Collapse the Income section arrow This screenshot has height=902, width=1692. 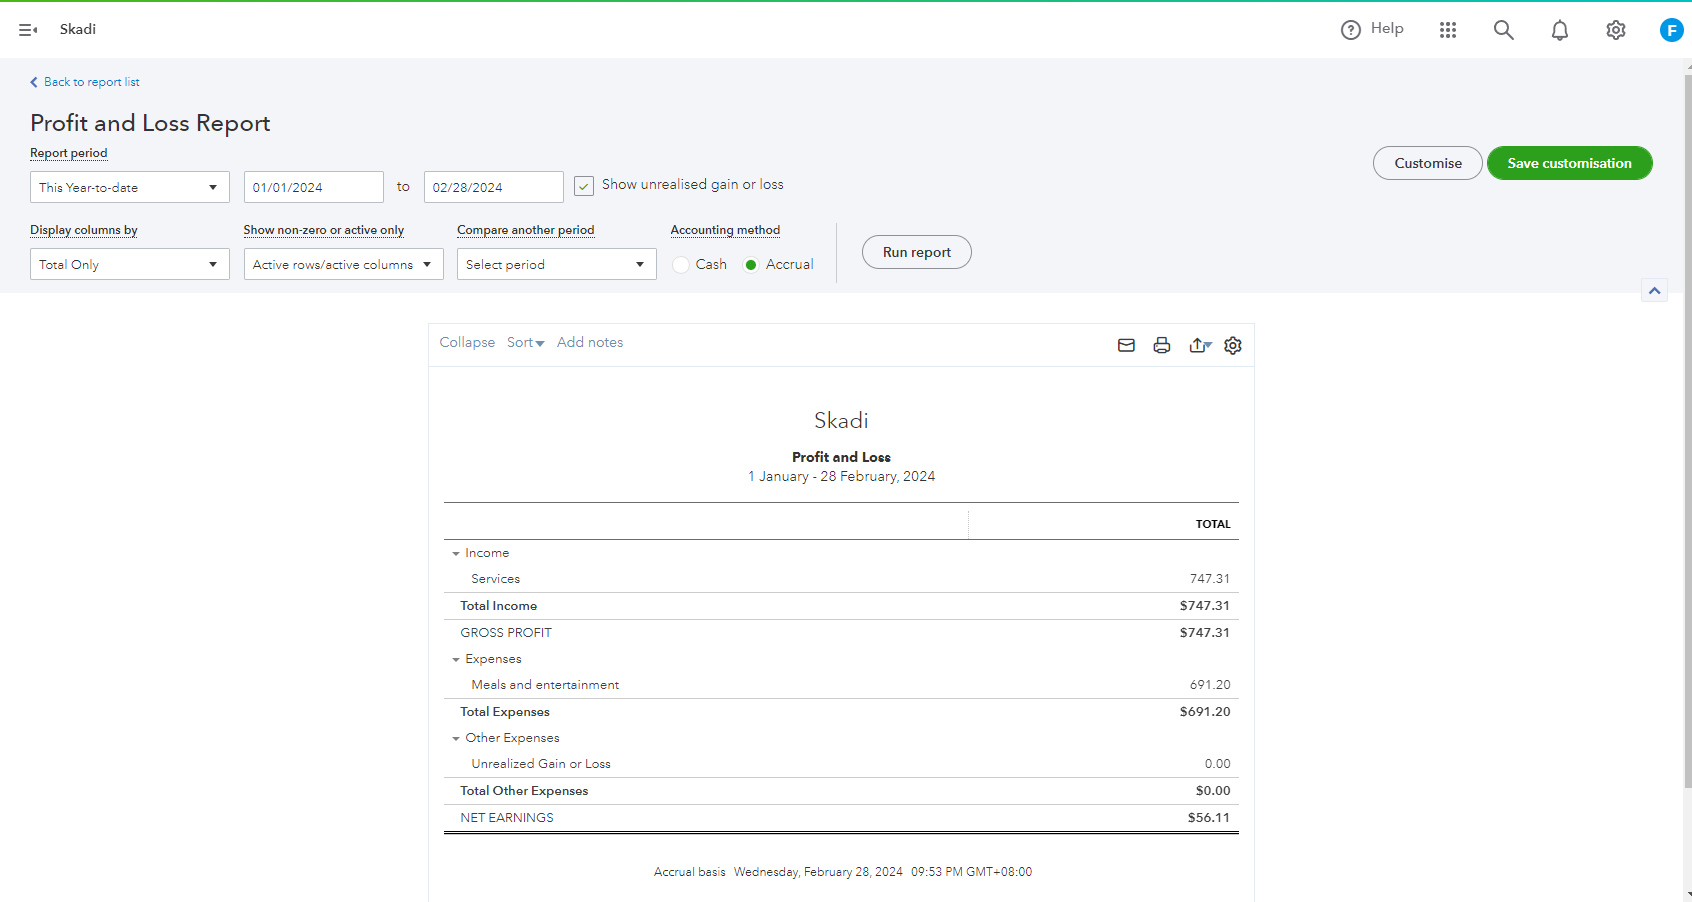click(x=456, y=553)
